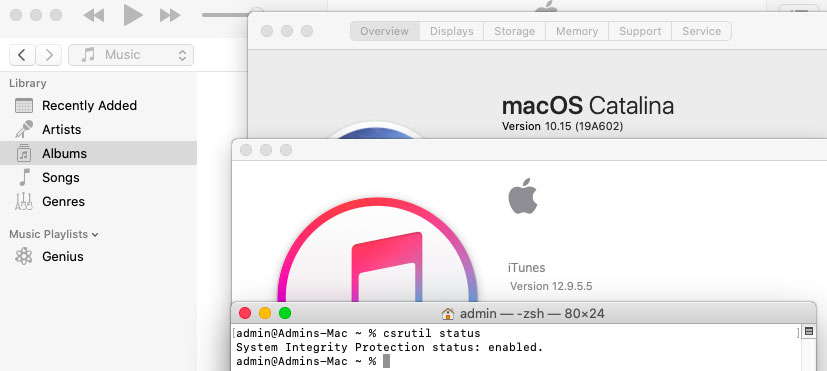The height and width of the screenshot is (371, 827).
Task: Open the Music media picker dropdown
Action: pos(131,55)
